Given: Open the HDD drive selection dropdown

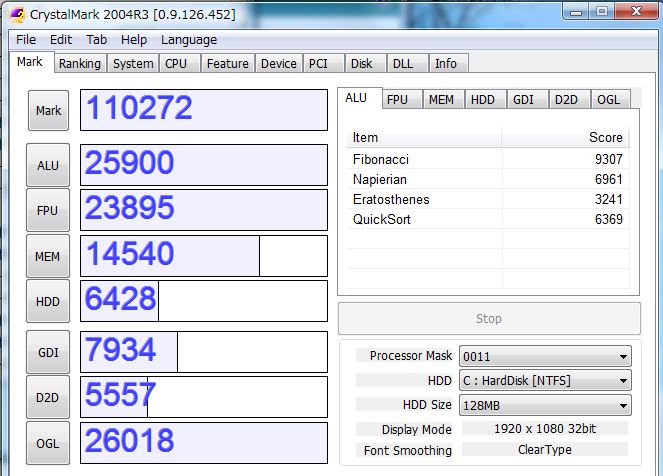Looking at the screenshot, I should (x=544, y=381).
